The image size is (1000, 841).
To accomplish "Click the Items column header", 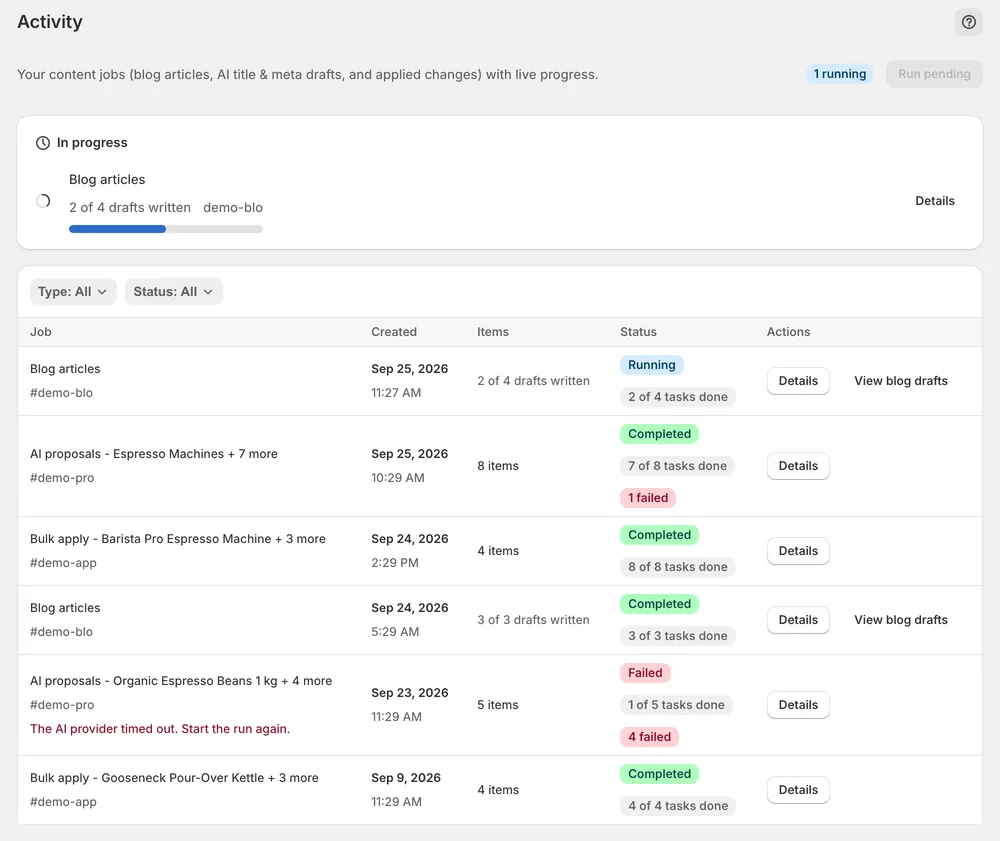I will coord(493,332).
